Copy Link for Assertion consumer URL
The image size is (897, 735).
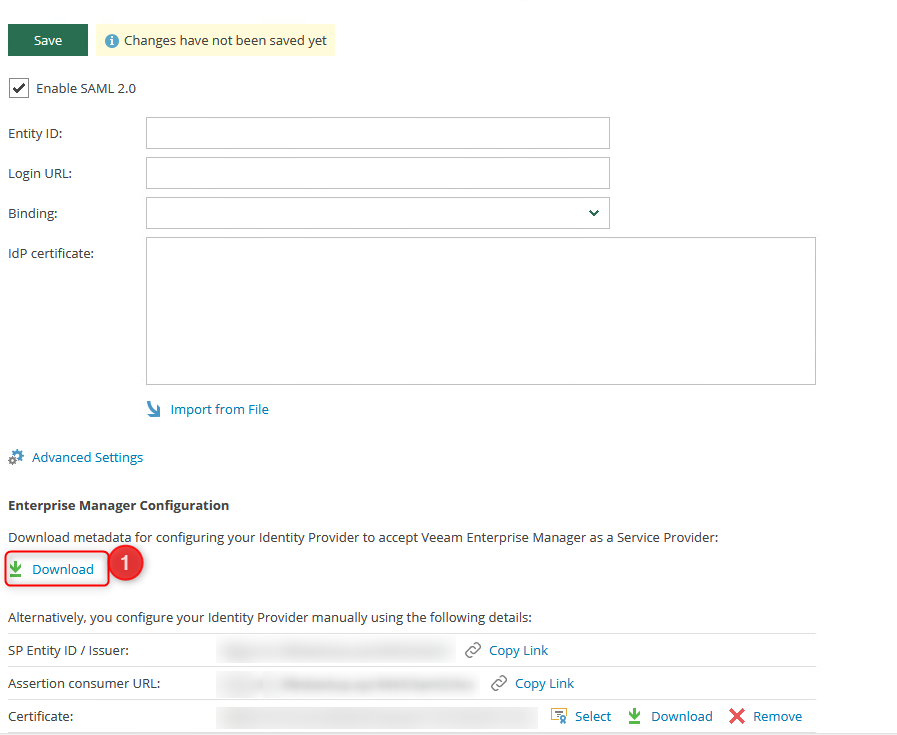pyautogui.click(x=544, y=683)
